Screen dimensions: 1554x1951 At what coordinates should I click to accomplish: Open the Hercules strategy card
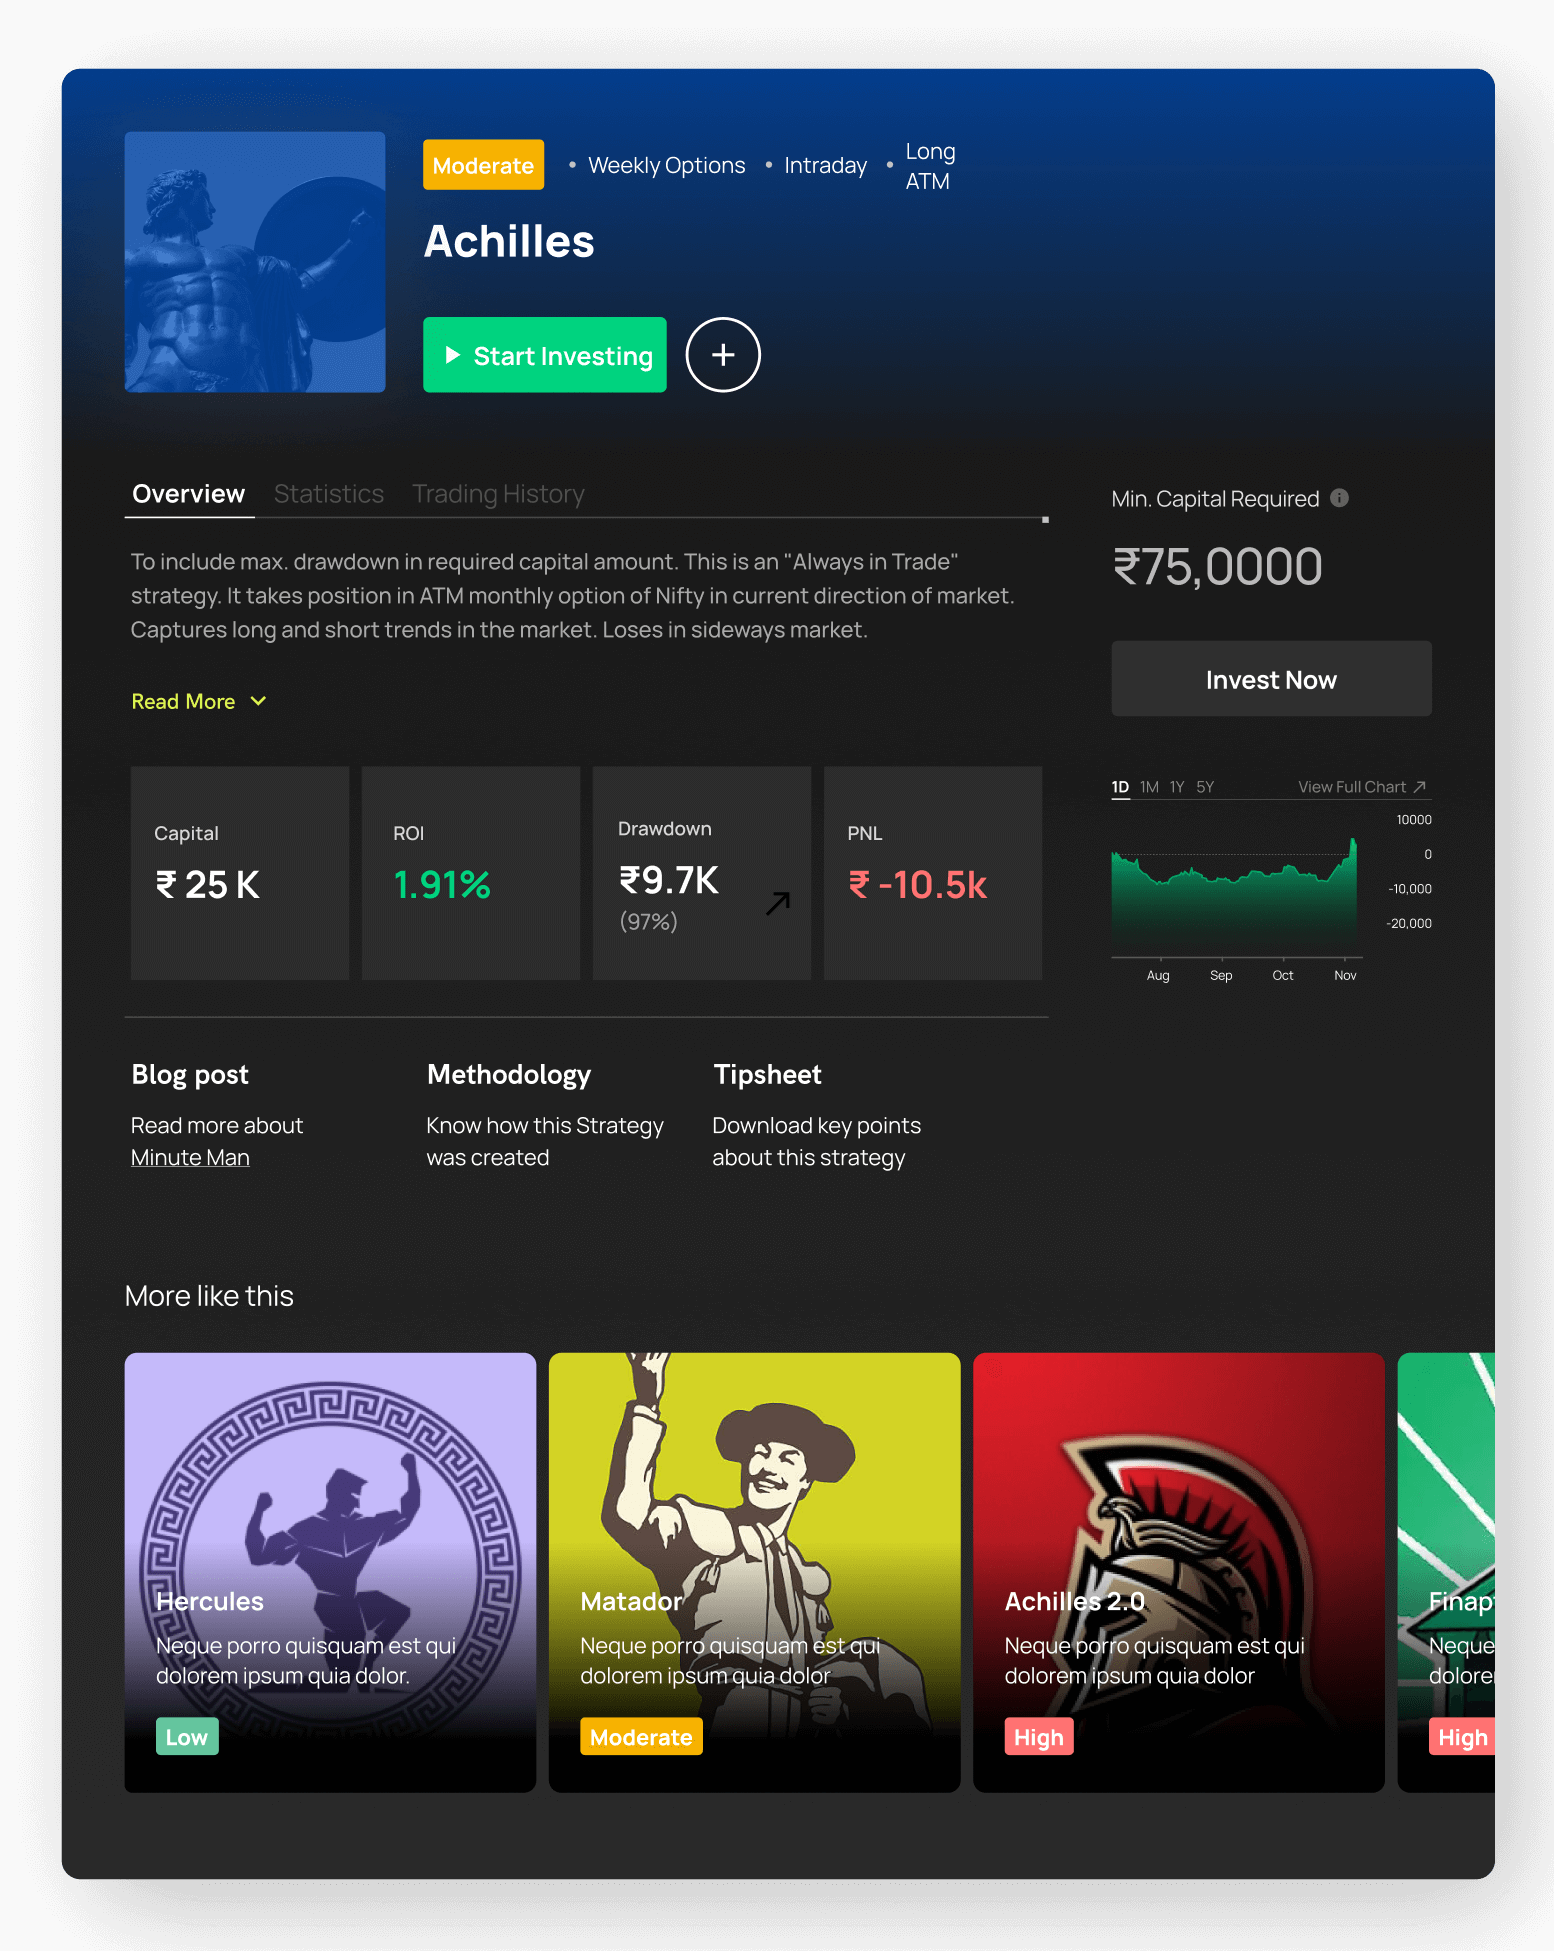point(330,1572)
